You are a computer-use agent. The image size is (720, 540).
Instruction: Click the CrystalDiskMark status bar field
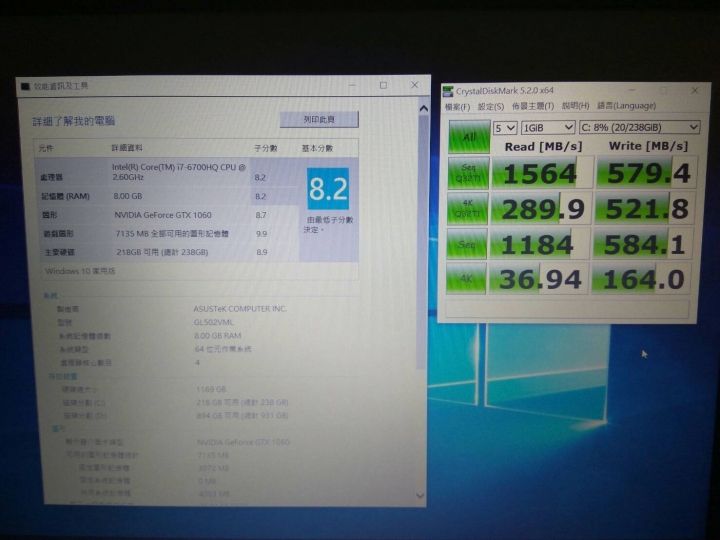click(x=567, y=309)
